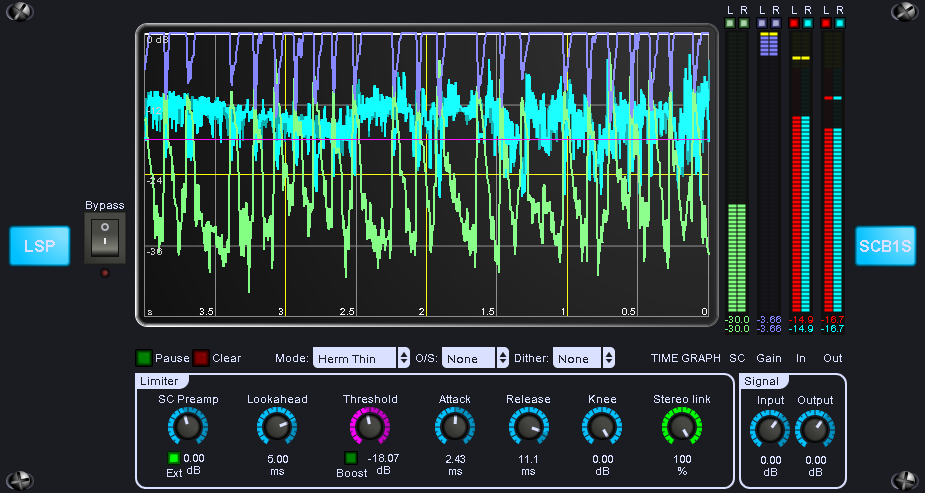The image size is (925, 493).
Task: Toggle the Boost button under Threshold
Action: point(351,458)
